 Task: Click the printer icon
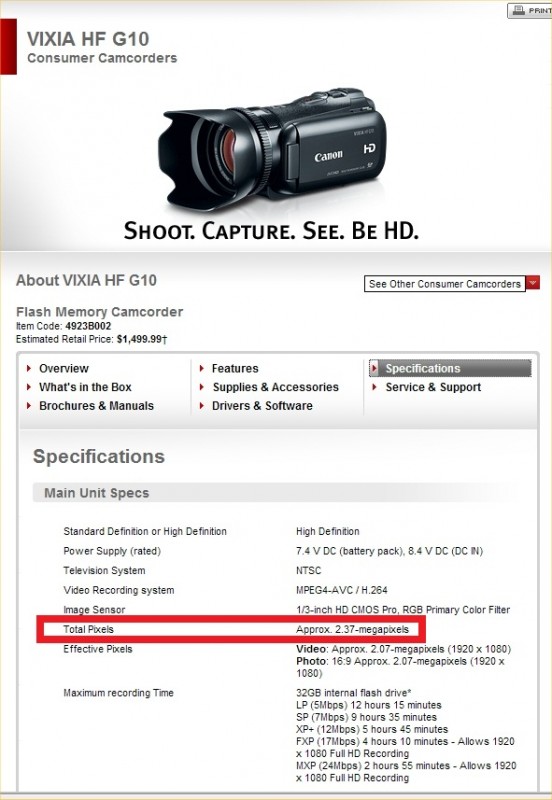[518, 10]
